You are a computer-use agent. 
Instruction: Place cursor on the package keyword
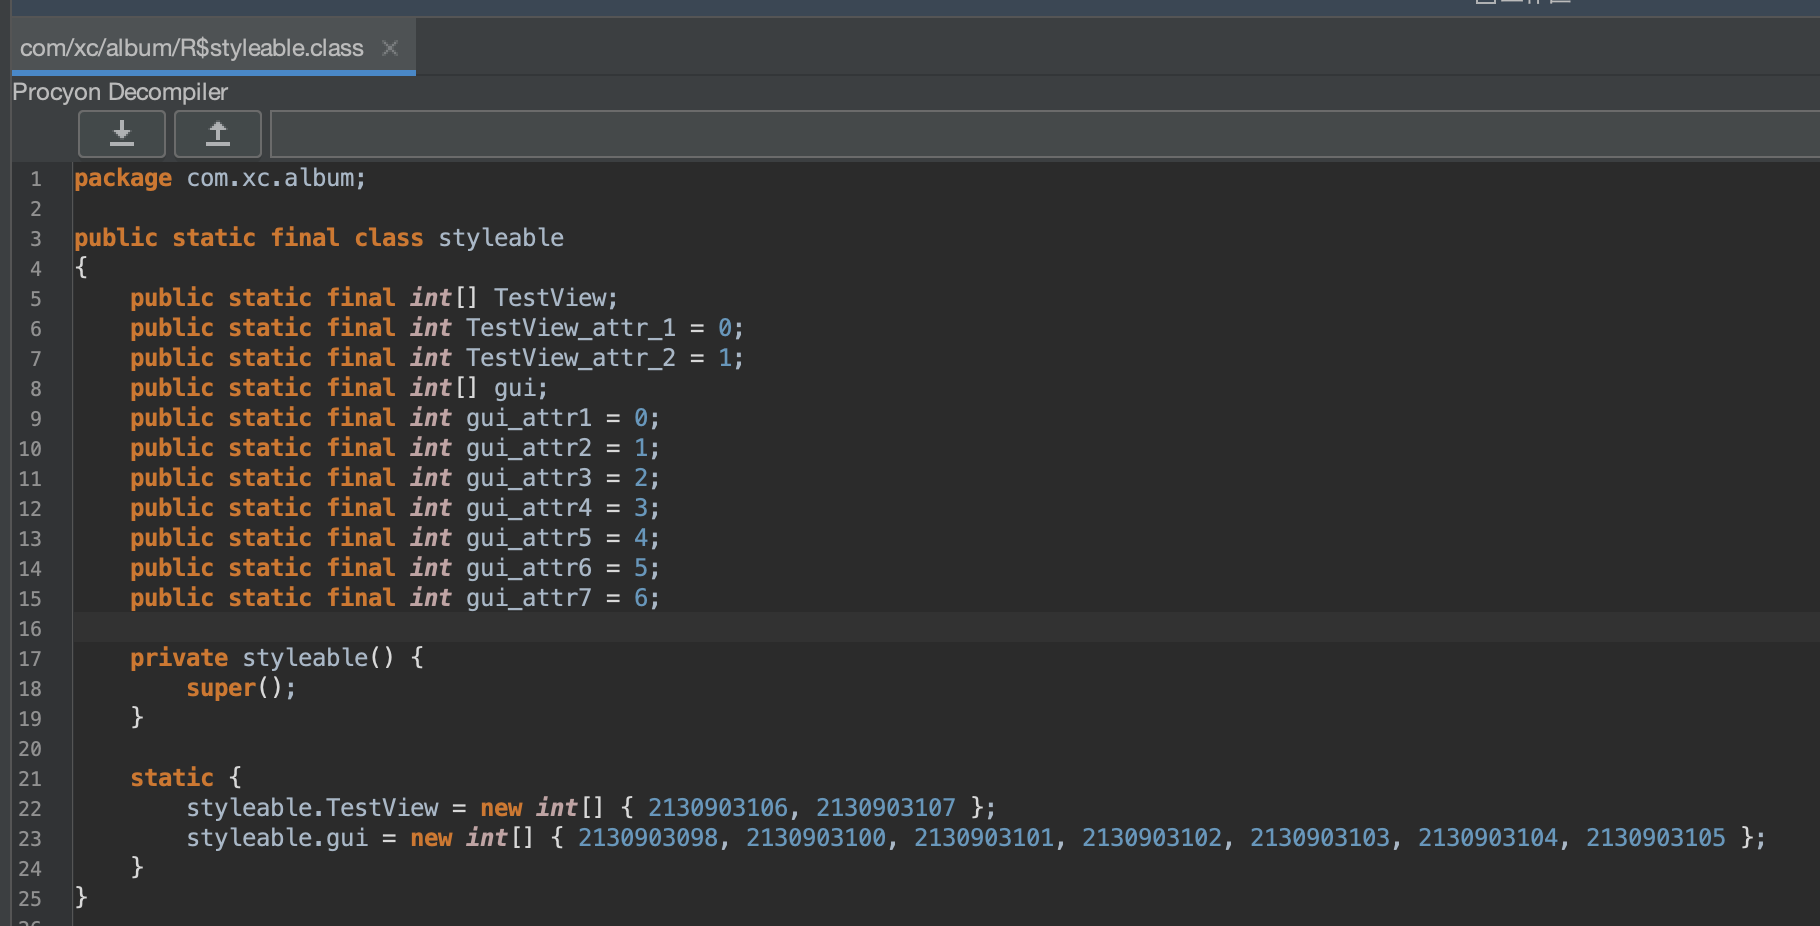[x=123, y=178]
